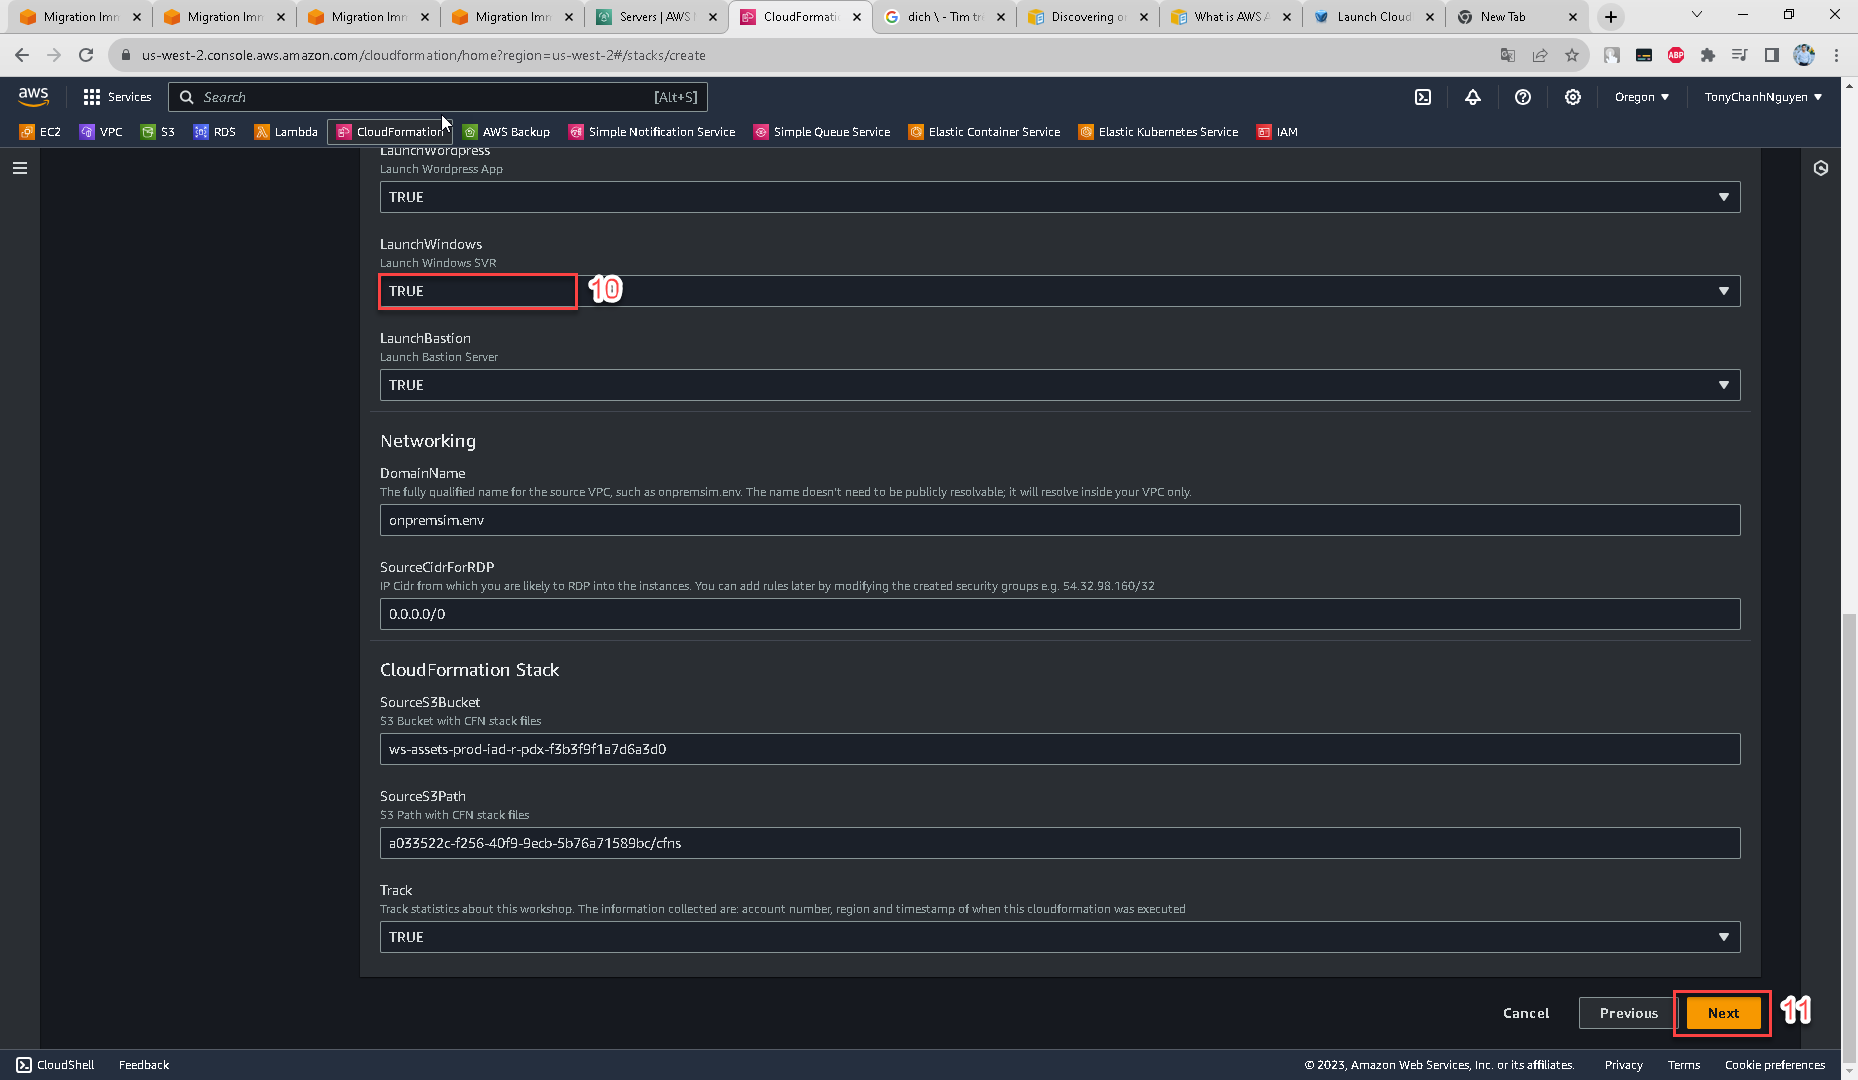Open Simple Notification Service shortcut
The width and height of the screenshot is (1858, 1080).
pos(652,132)
